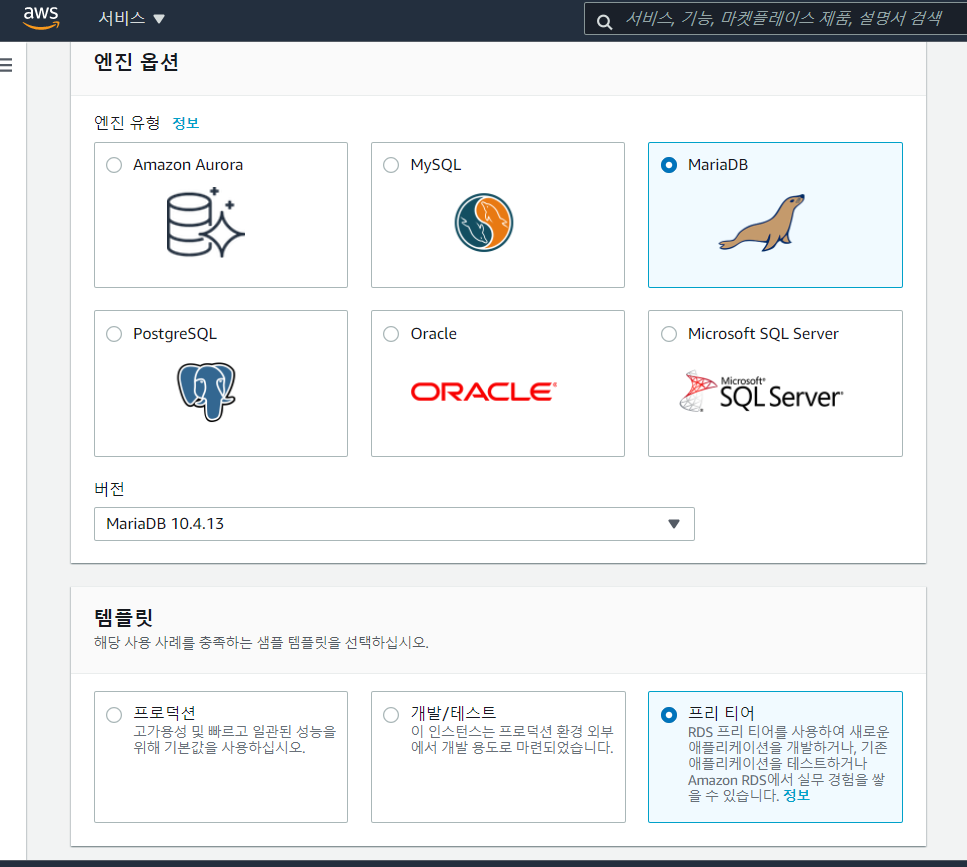967x867 pixels.
Task: Click the Amazon Aurora database icon
Action: coord(205,222)
